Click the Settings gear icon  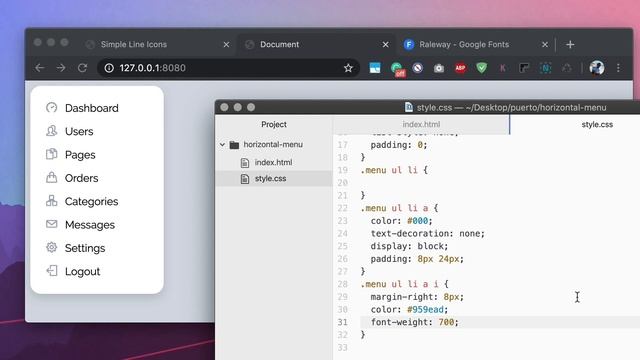[x=51, y=247]
